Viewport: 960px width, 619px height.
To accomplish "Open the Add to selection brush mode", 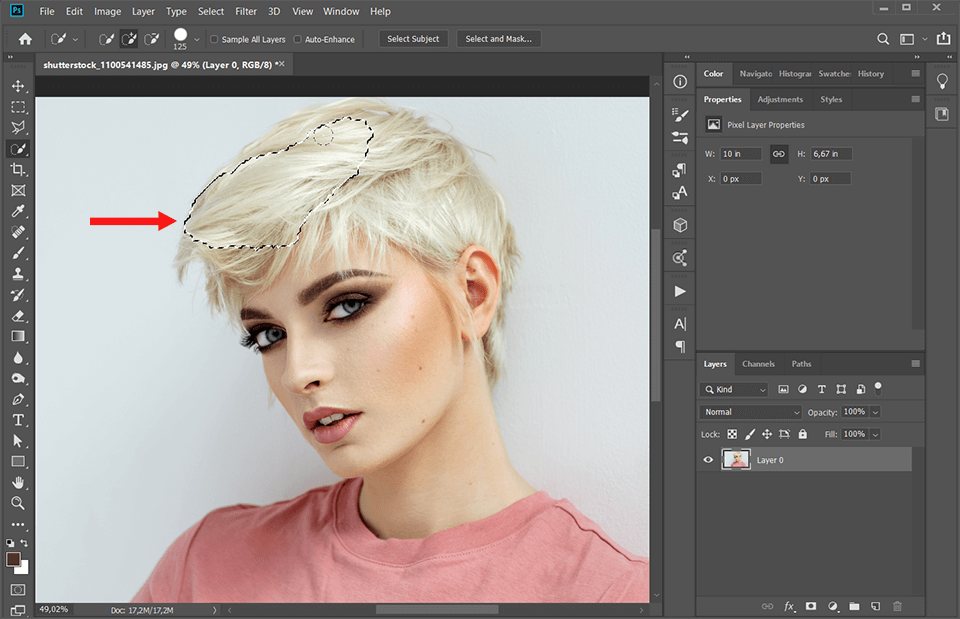I will 129,38.
